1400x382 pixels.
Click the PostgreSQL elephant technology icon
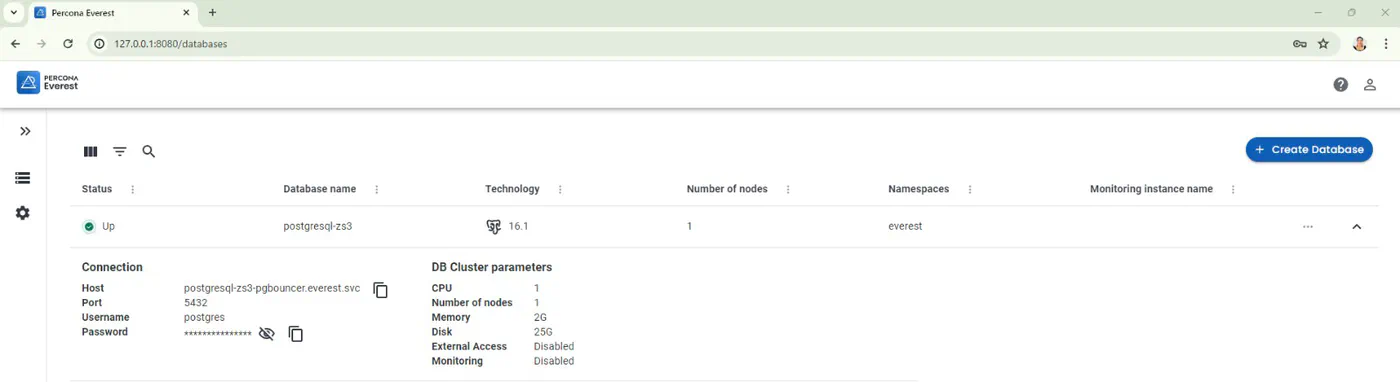[x=493, y=227]
